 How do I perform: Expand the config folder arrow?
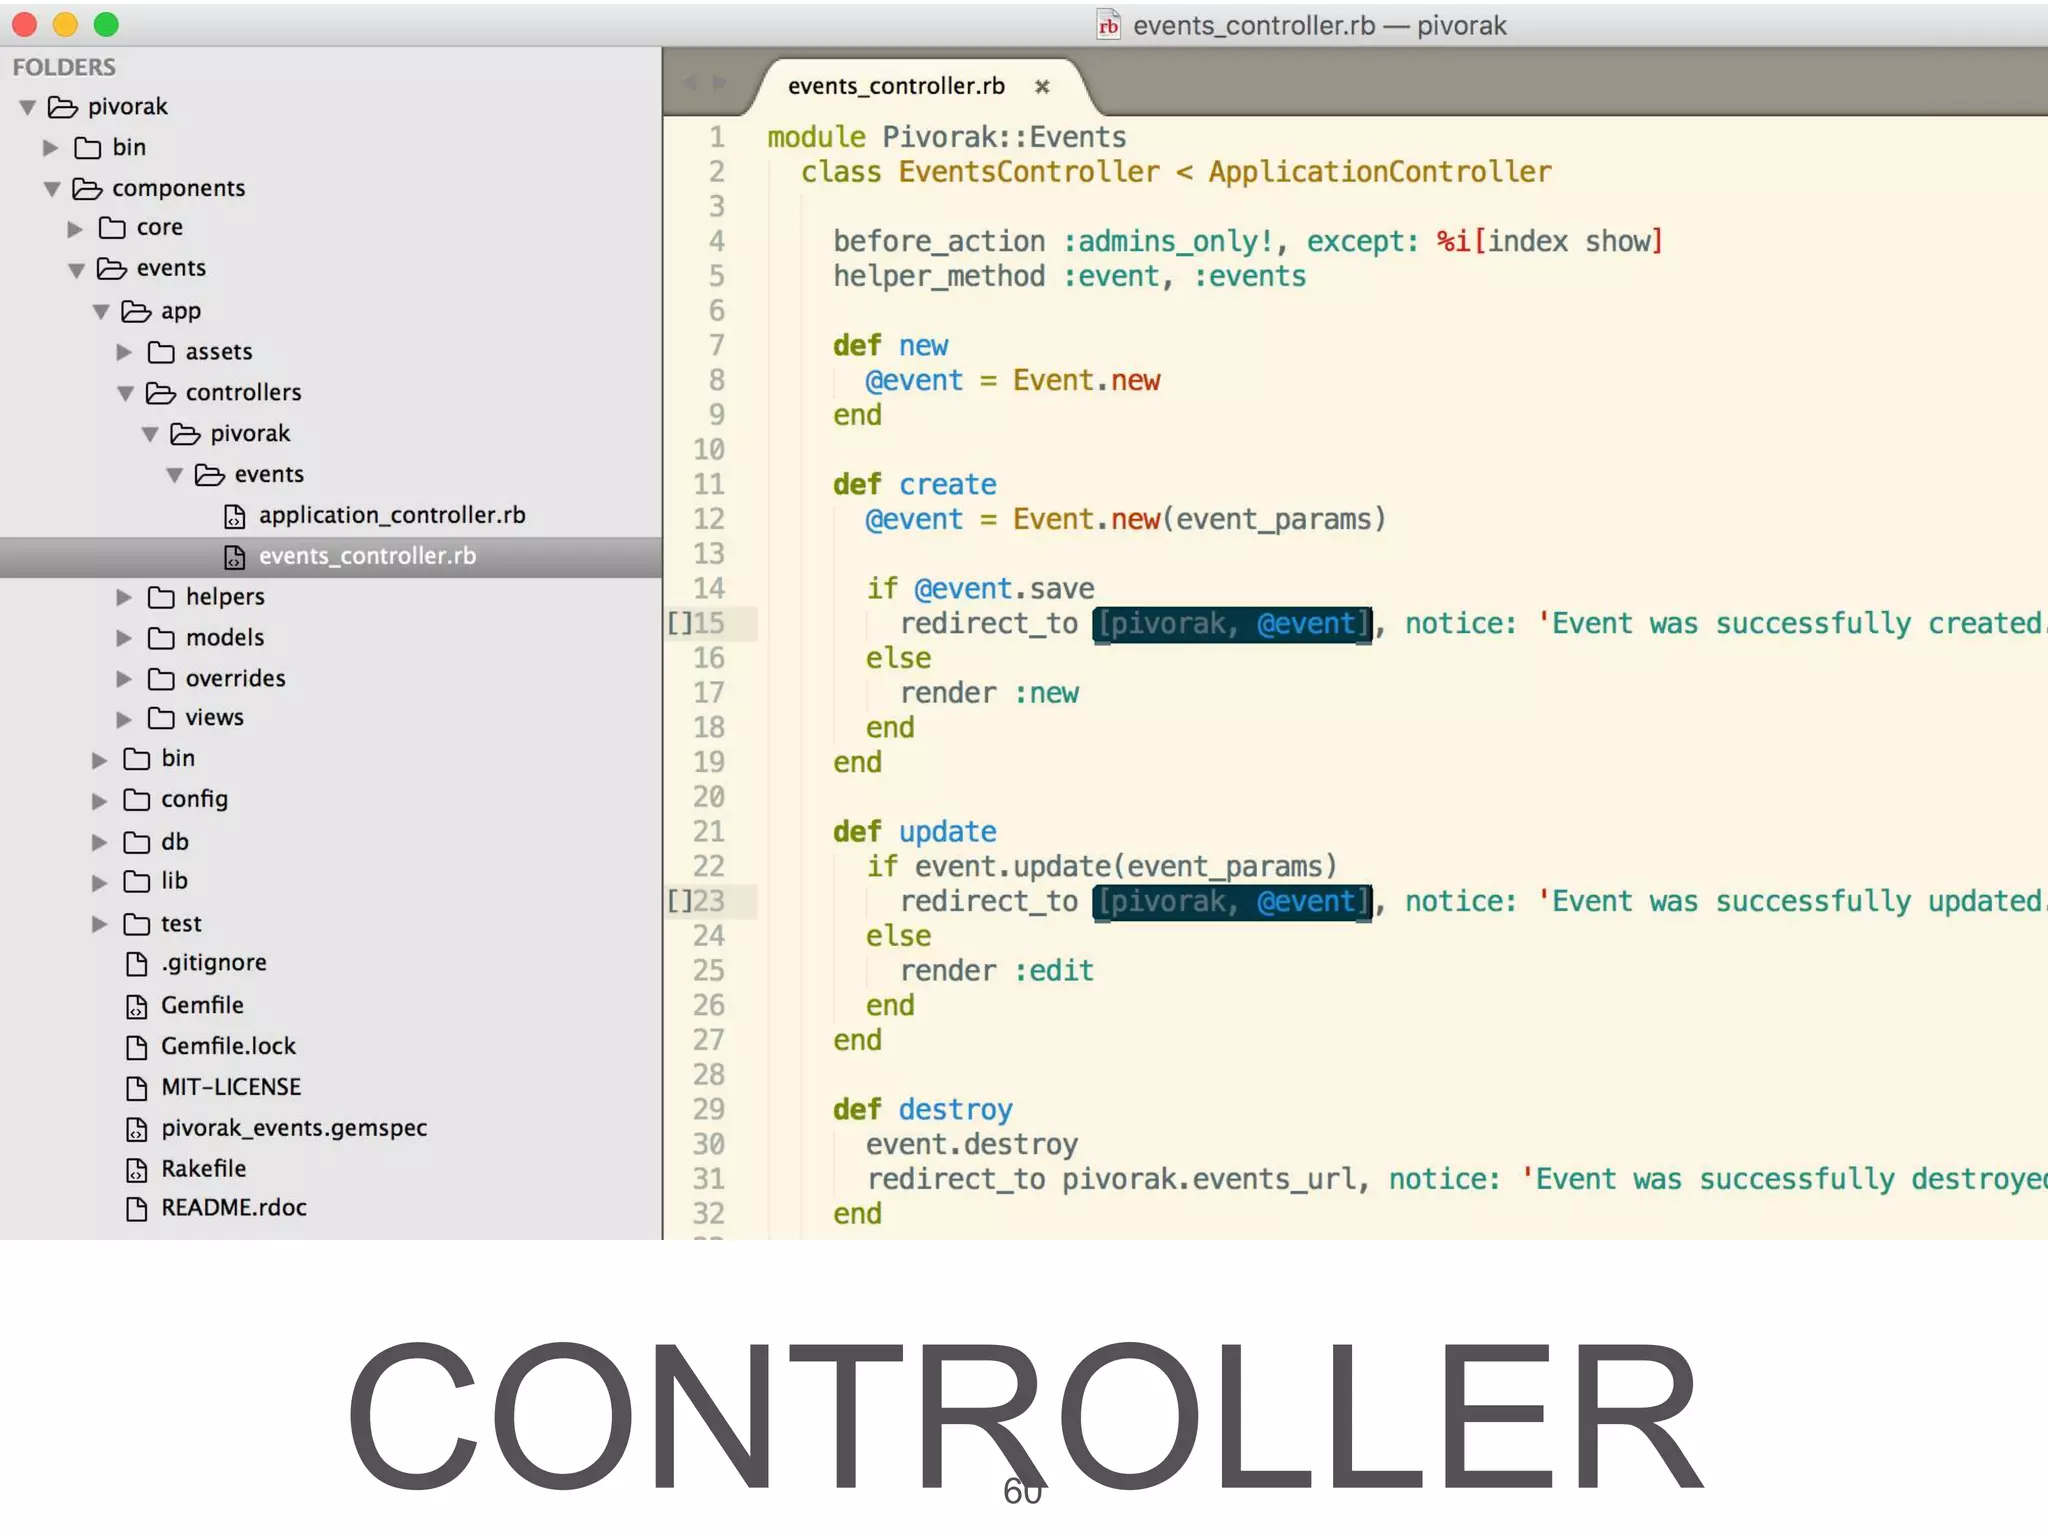point(99,801)
